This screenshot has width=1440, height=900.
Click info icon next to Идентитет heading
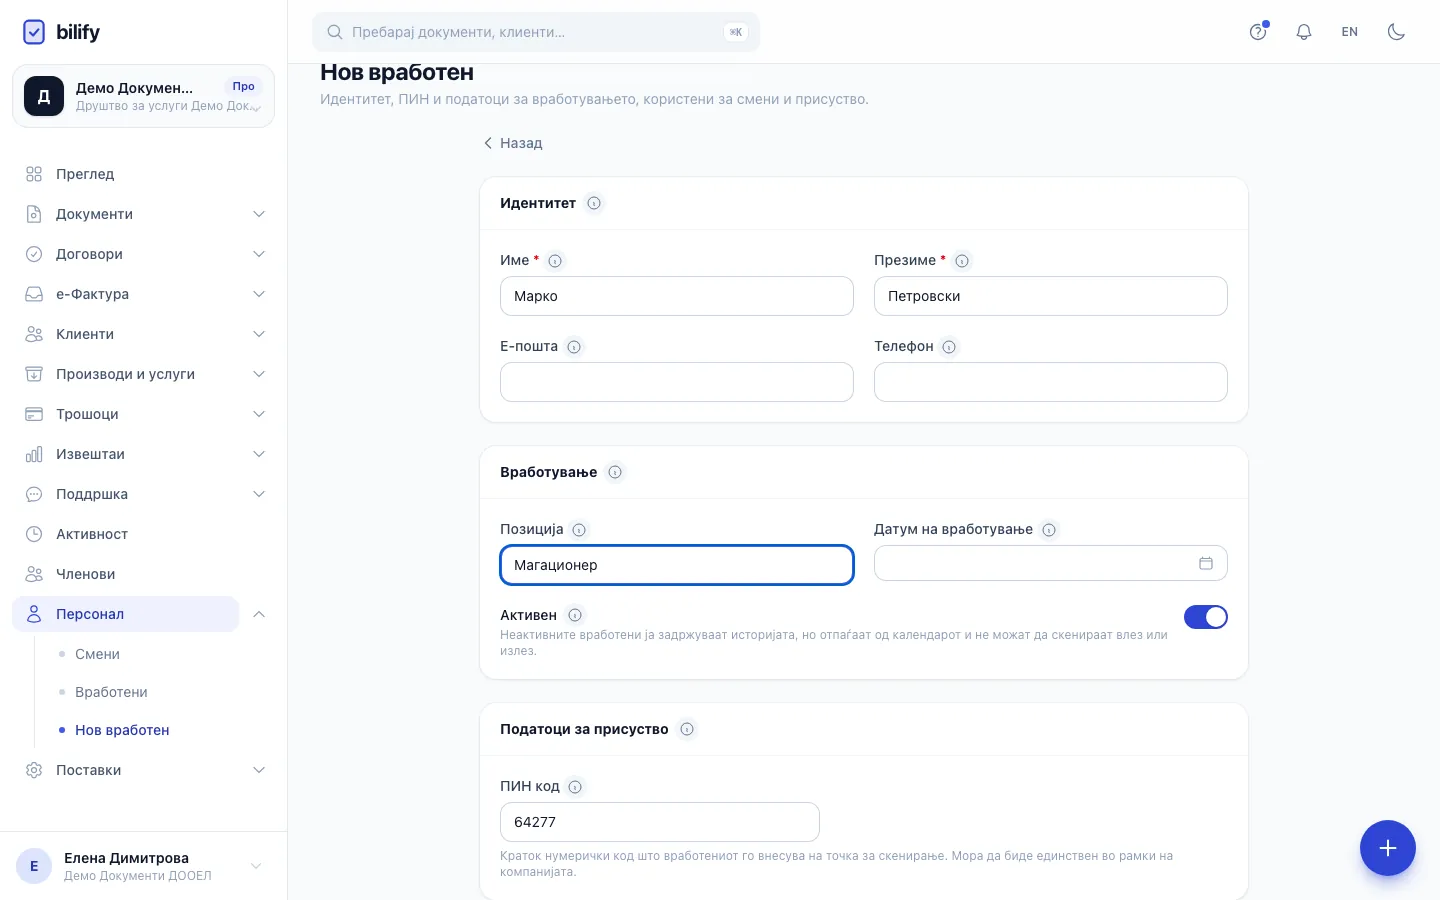(594, 203)
